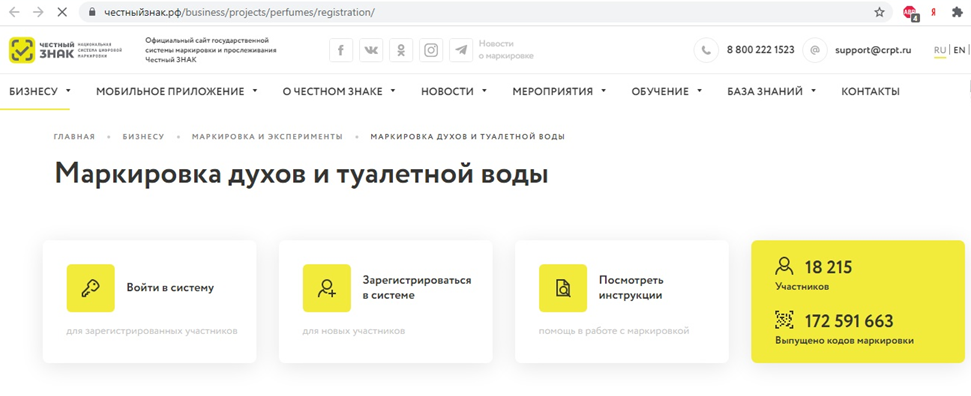Click Посмотреть инструкции card
Screen dimensions: 971x396
(622, 301)
